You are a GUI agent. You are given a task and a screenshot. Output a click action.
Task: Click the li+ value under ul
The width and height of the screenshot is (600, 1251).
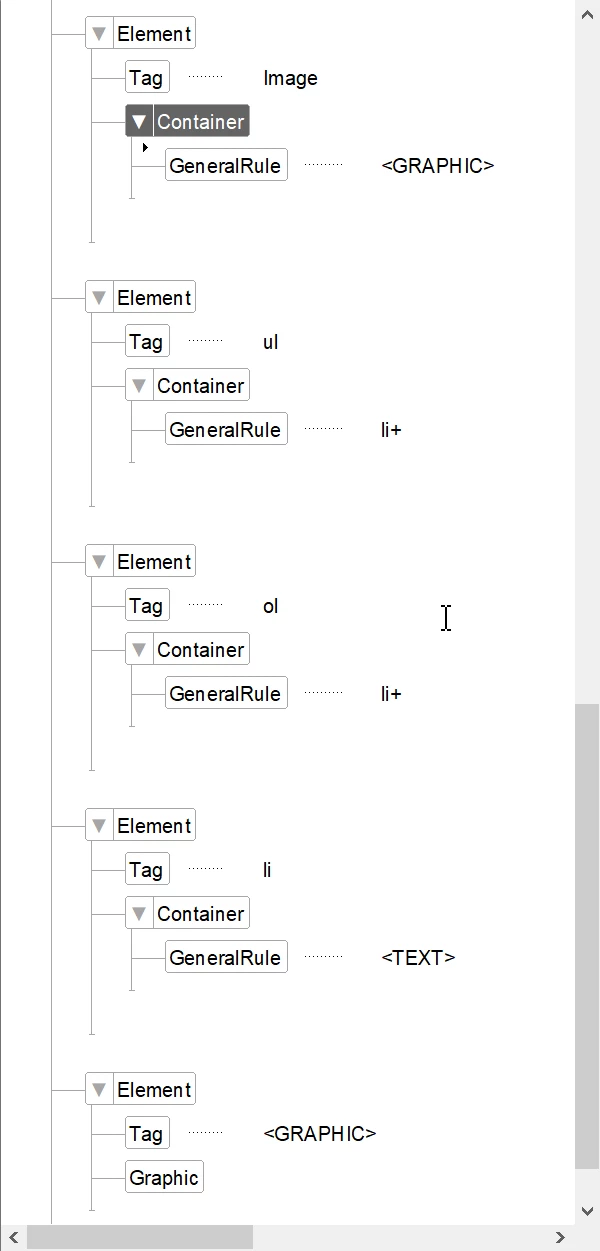[391, 430]
